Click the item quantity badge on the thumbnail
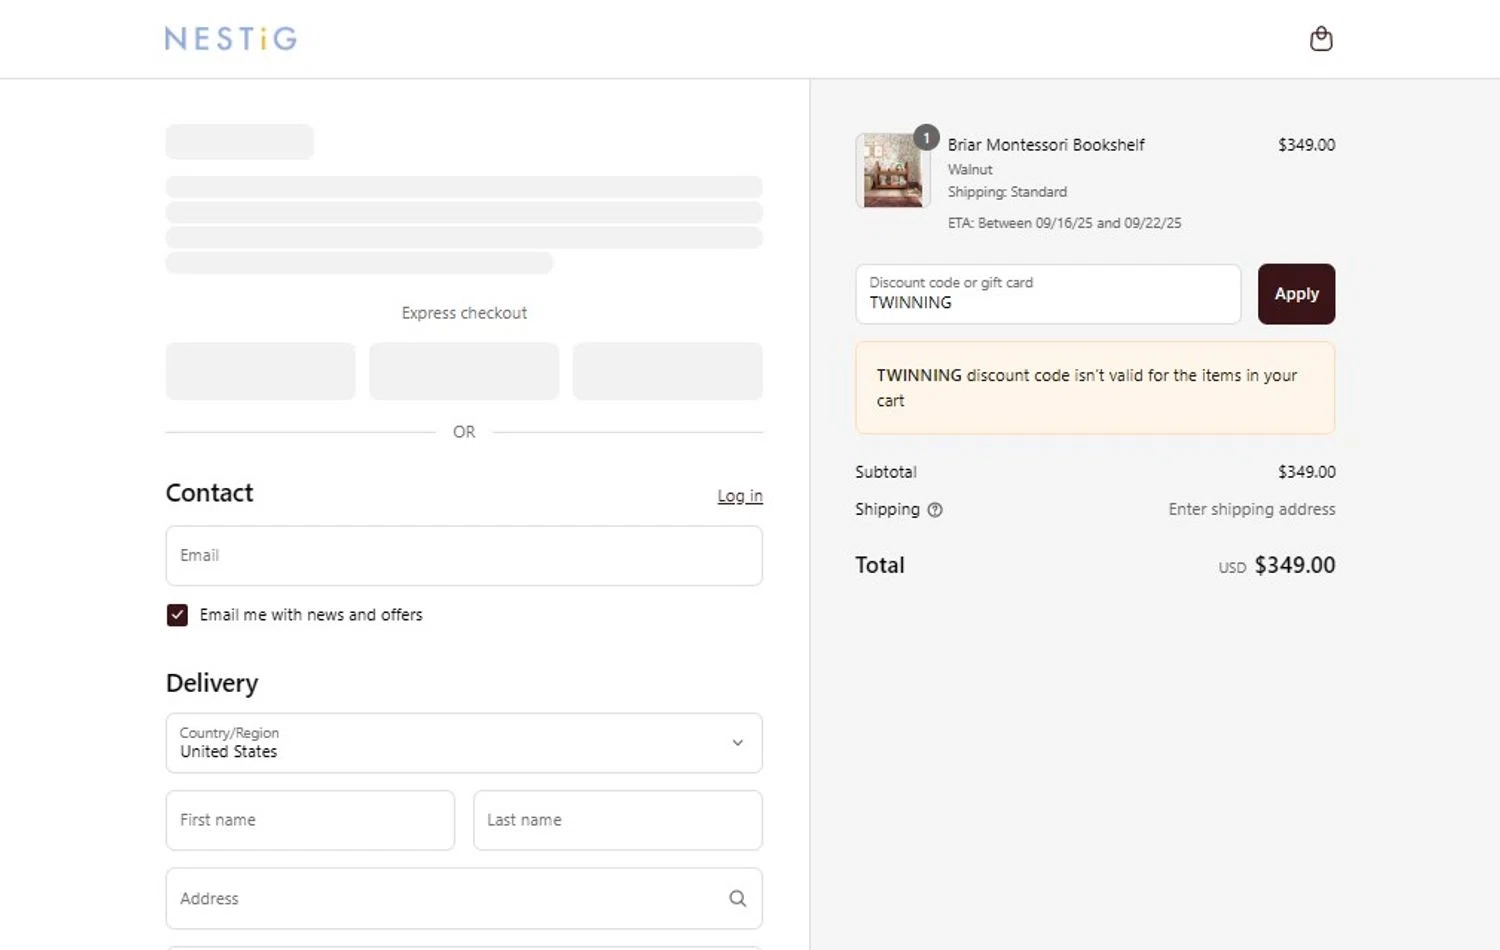This screenshot has height=950, width=1500. coord(927,138)
